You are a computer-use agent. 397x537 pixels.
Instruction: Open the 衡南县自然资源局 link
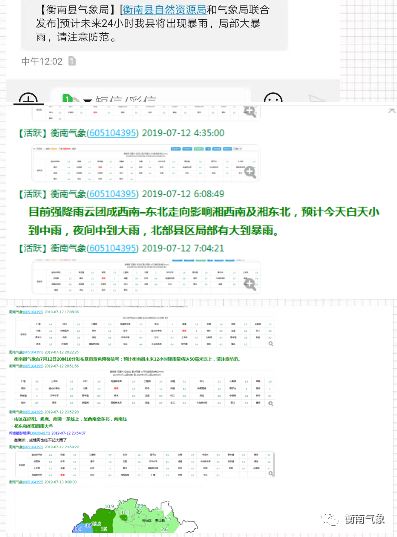coord(164,10)
